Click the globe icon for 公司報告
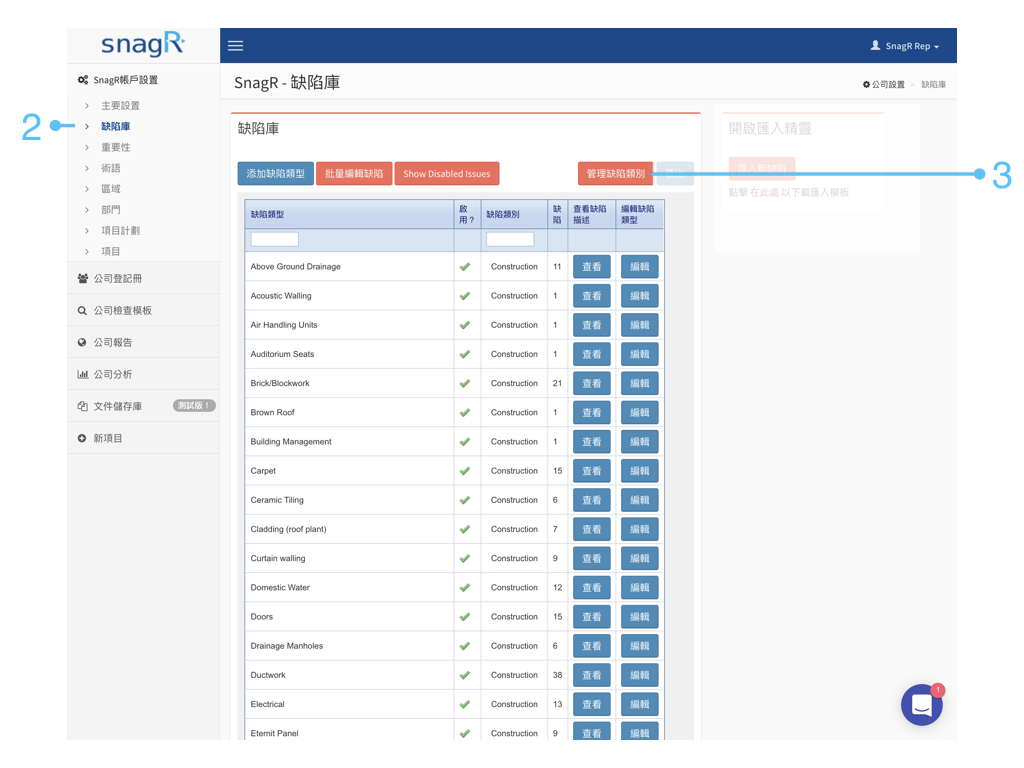Screen dimensions: 1024x768 tap(82, 342)
